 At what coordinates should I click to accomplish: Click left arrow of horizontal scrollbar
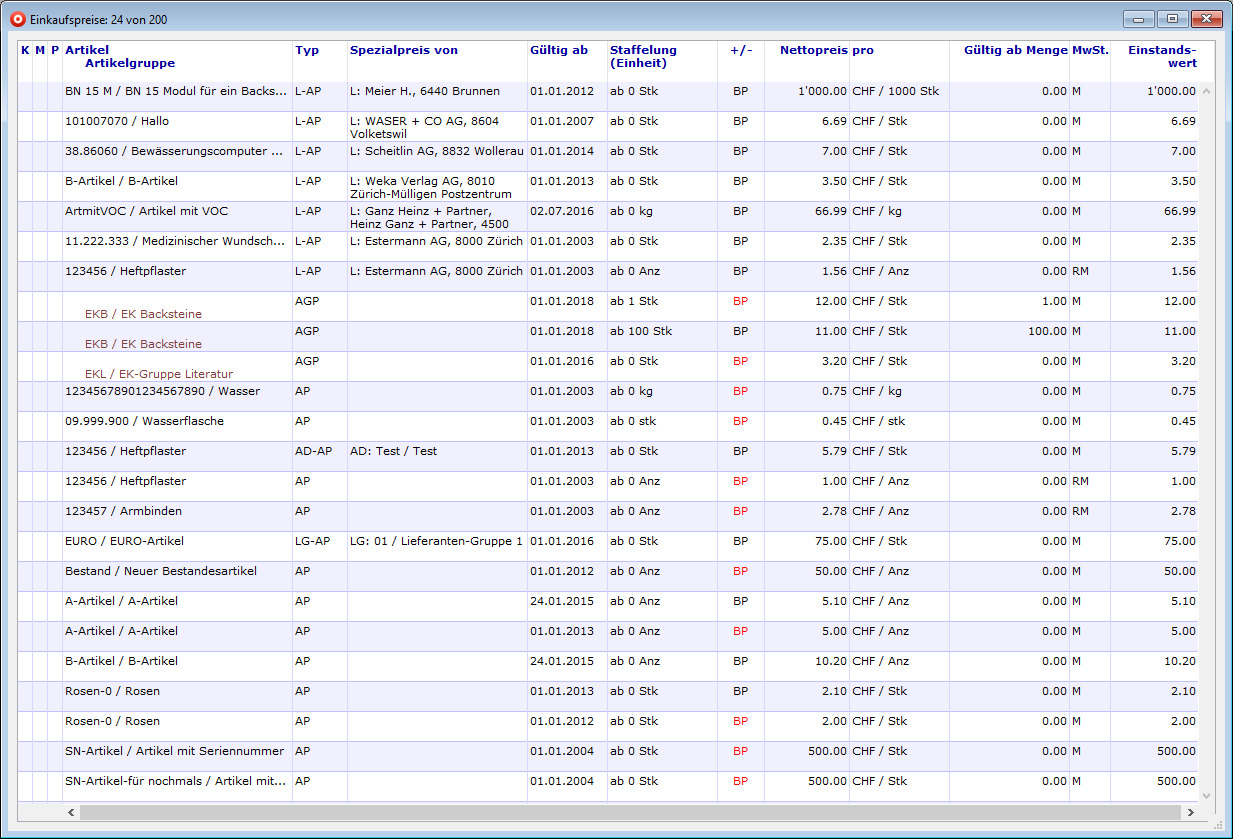71,813
